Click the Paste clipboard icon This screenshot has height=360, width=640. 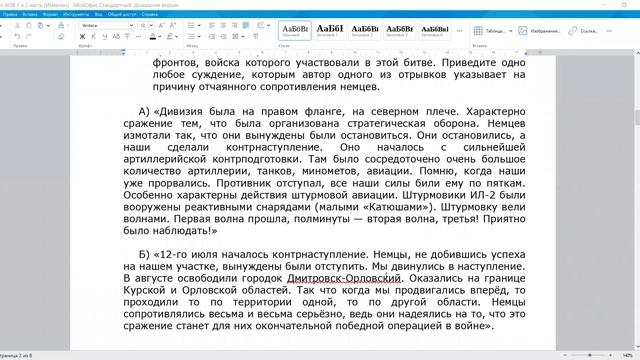pos(40,25)
